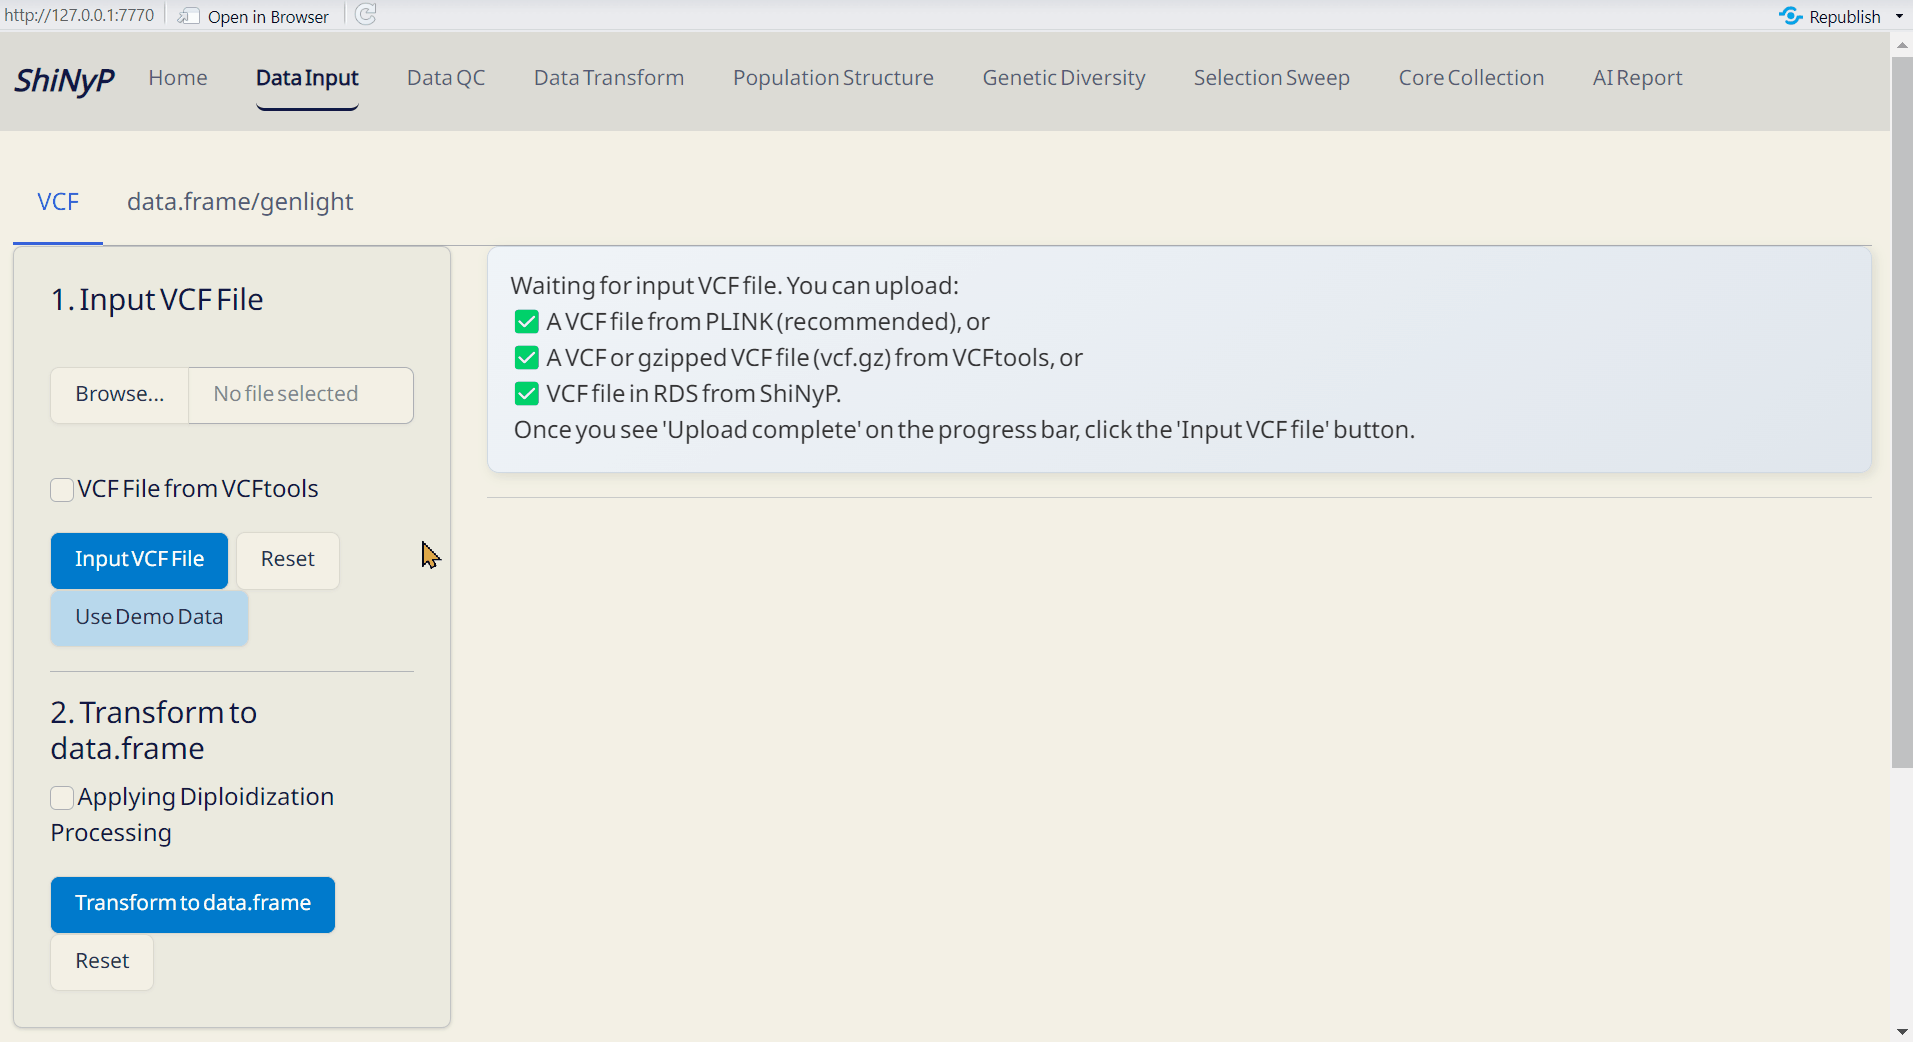The width and height of the screenshot is (1913, 1042).
Task: Click Reset under Transform to data.frame
Action: point(102,962)
